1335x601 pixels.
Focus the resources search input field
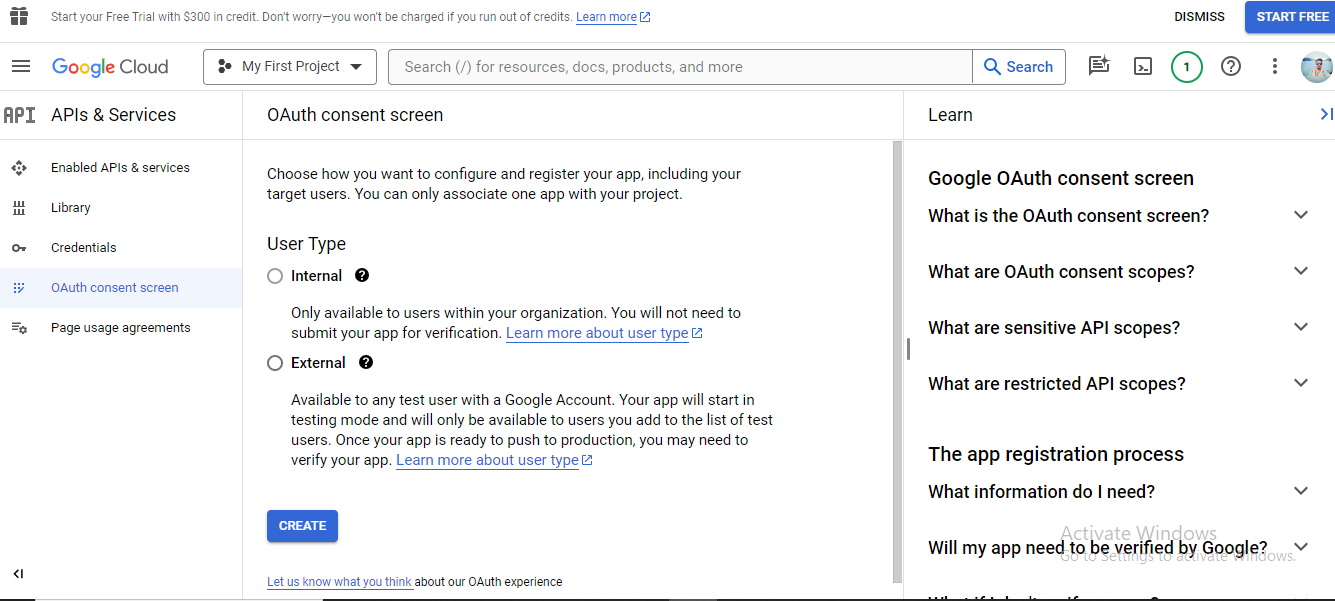(x=680, y=67)
